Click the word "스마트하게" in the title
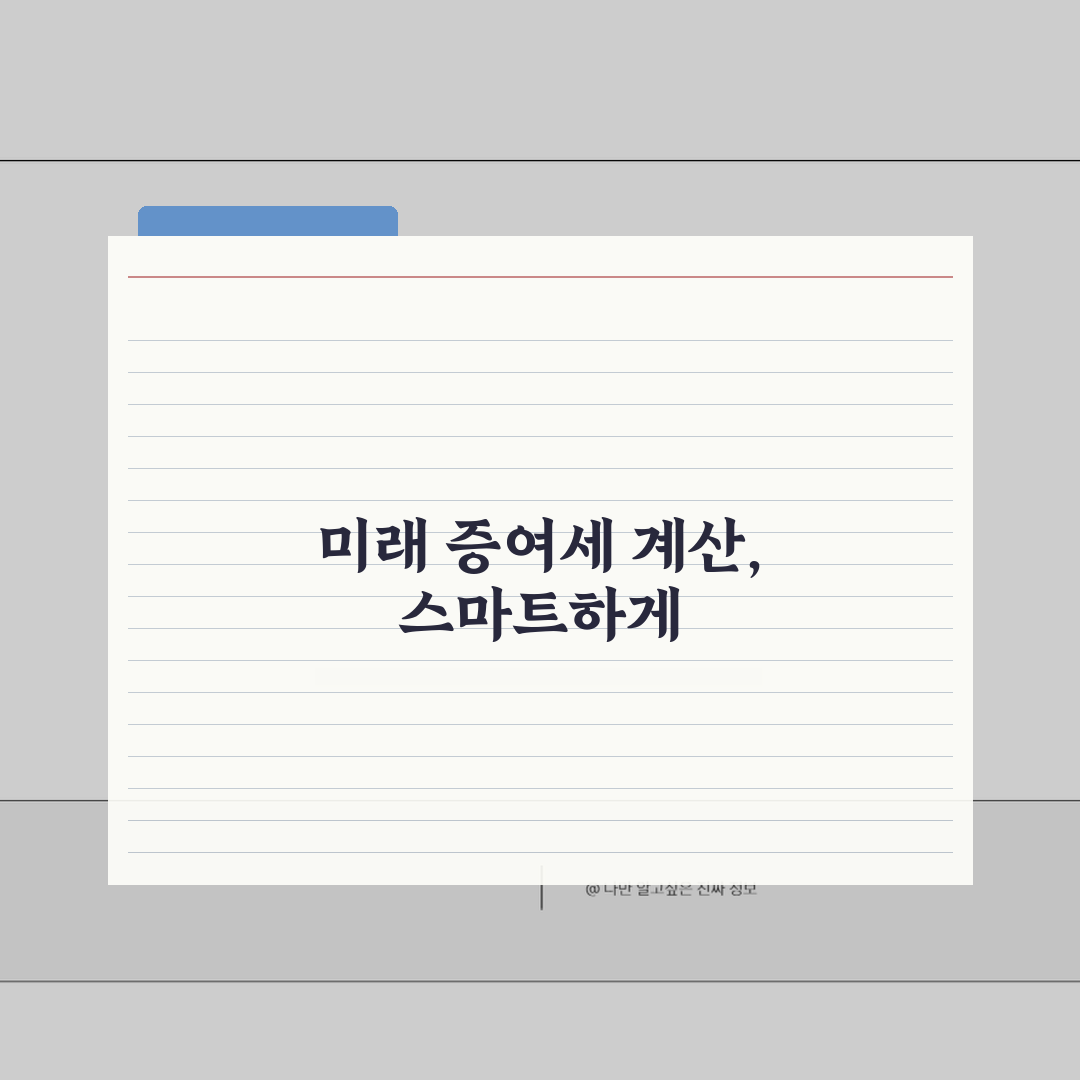 point(540,614)
